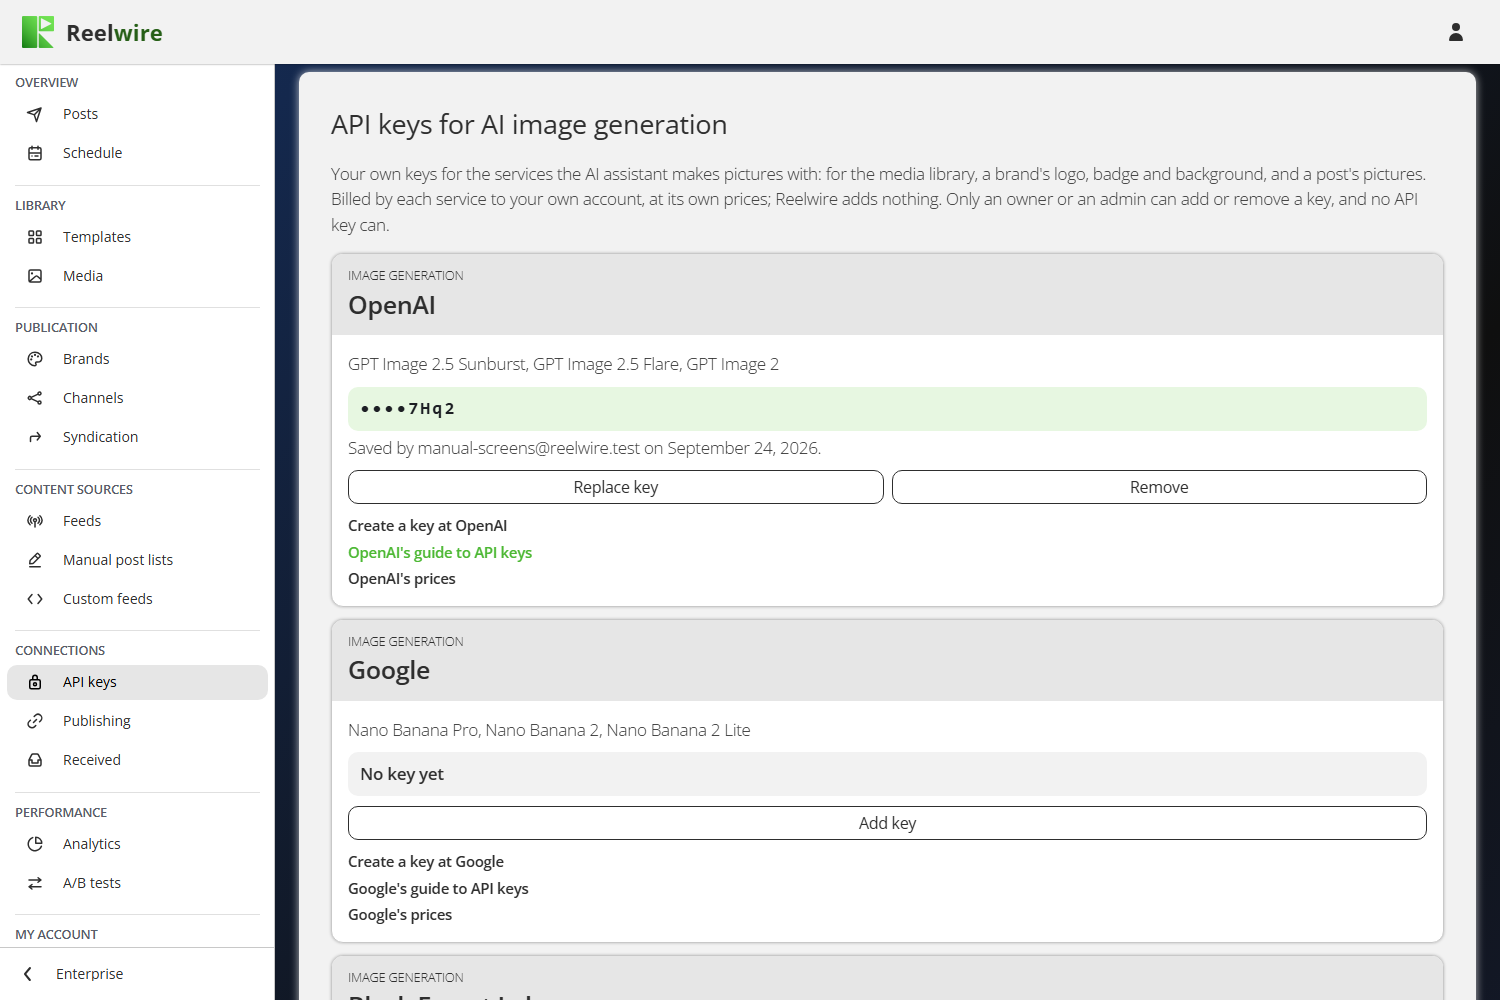The image size is (1500, 1000).
Task: Click the Reelwire brand name
Action: click(x=114, y=33)
